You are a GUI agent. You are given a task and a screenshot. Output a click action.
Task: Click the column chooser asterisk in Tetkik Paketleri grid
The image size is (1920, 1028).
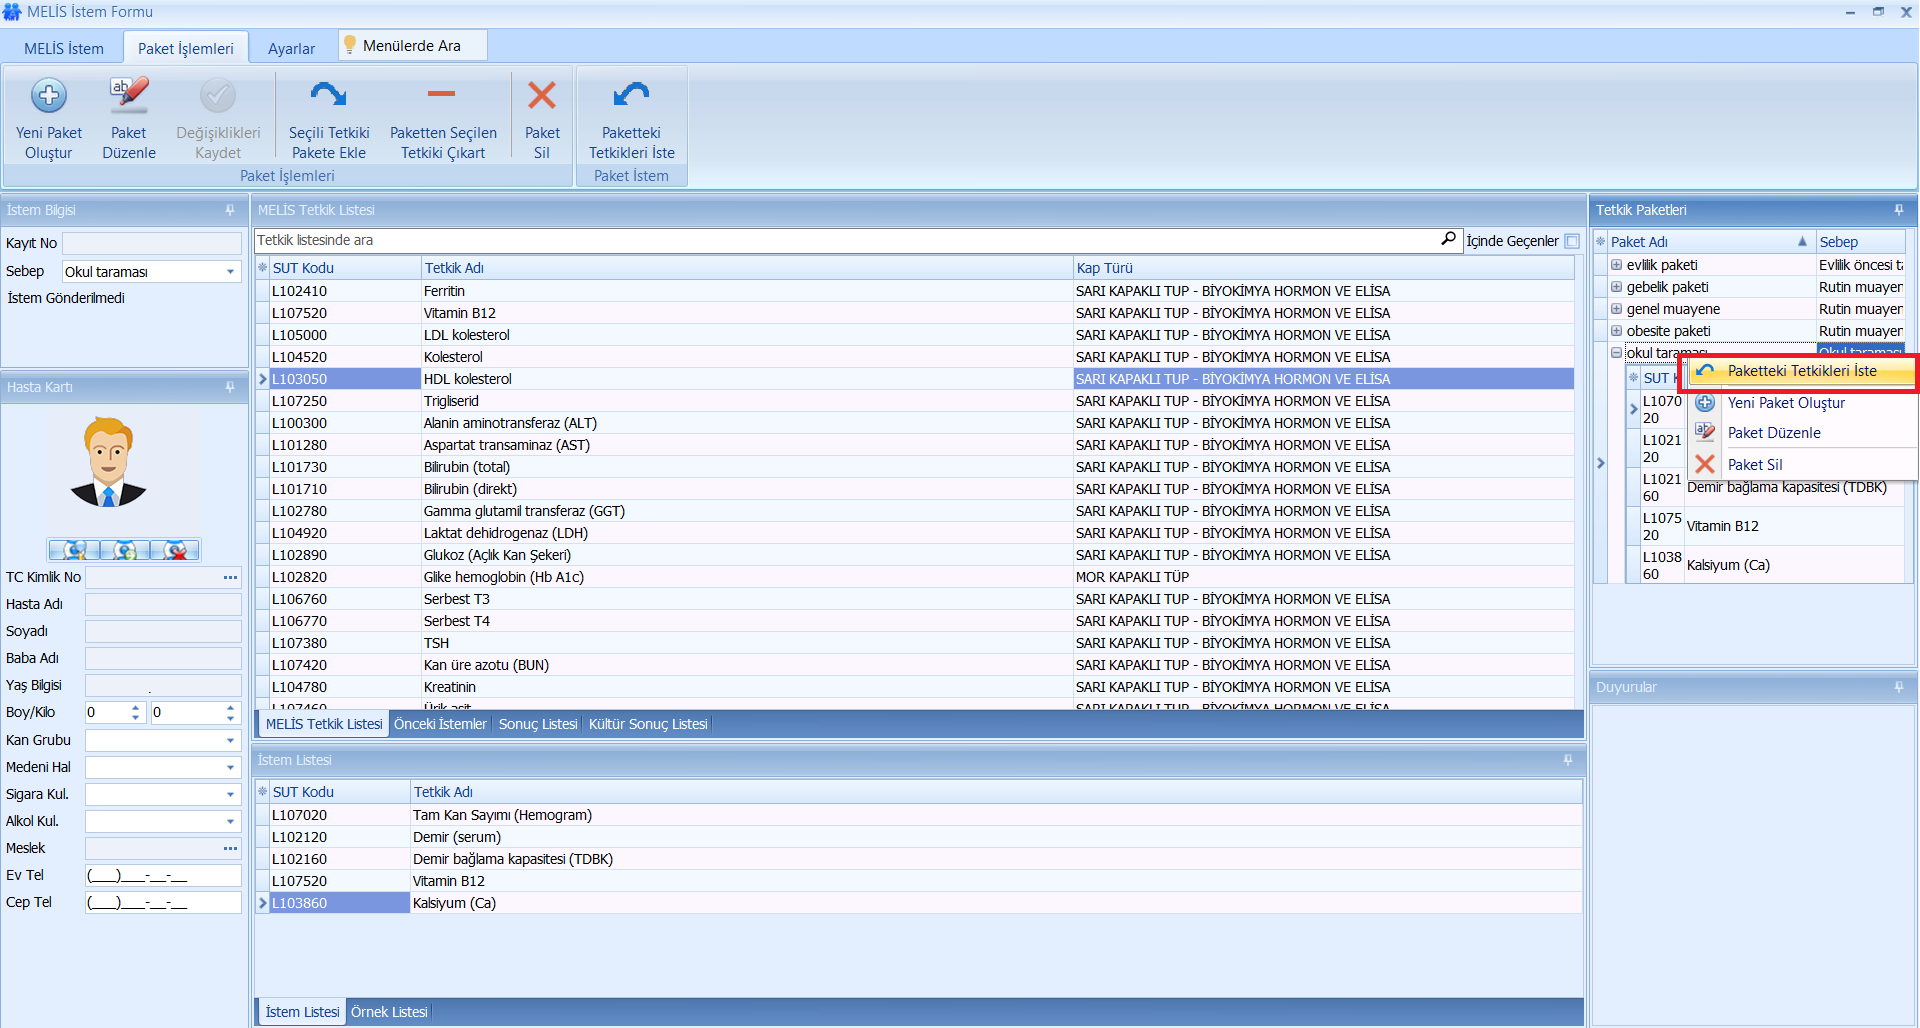point(1600,242)
